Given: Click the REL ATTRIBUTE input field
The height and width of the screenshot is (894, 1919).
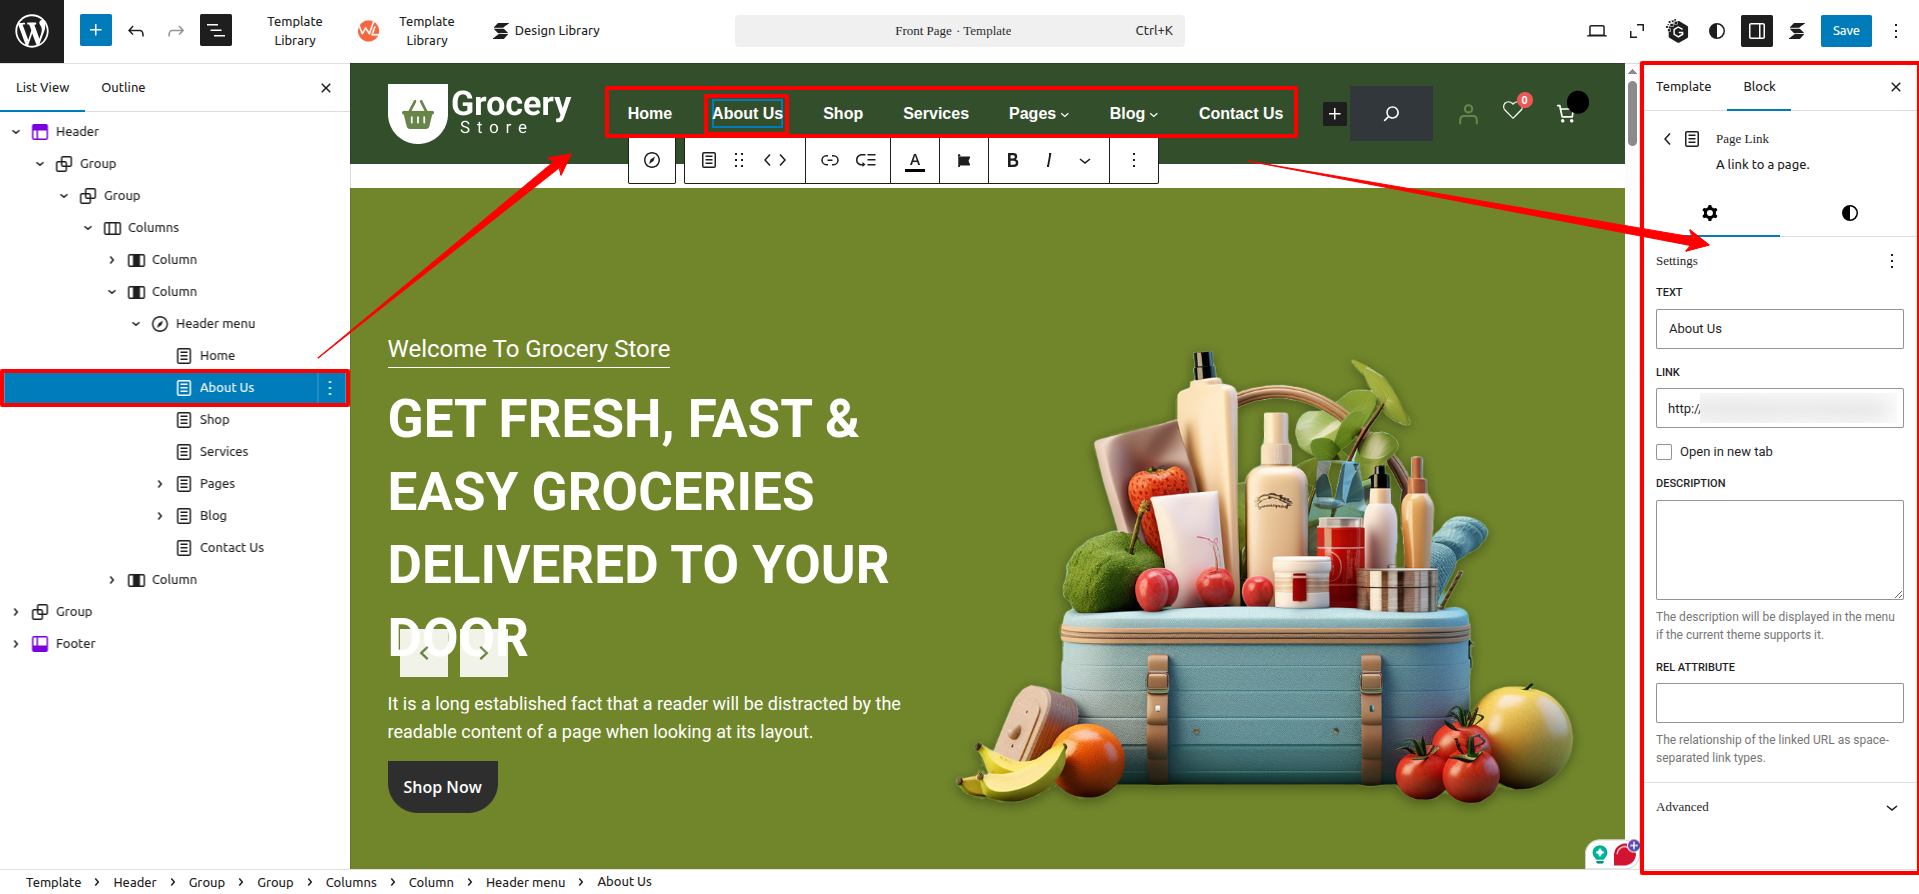Looking at the screenshot, I should (1779, 703).
